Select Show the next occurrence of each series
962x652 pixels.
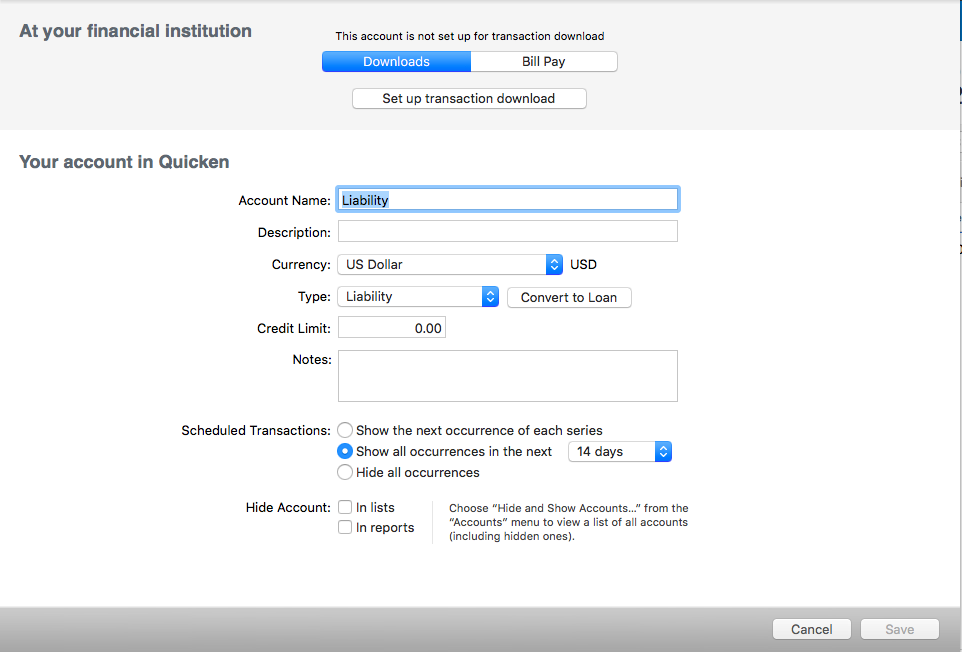(x=345, y=431)
